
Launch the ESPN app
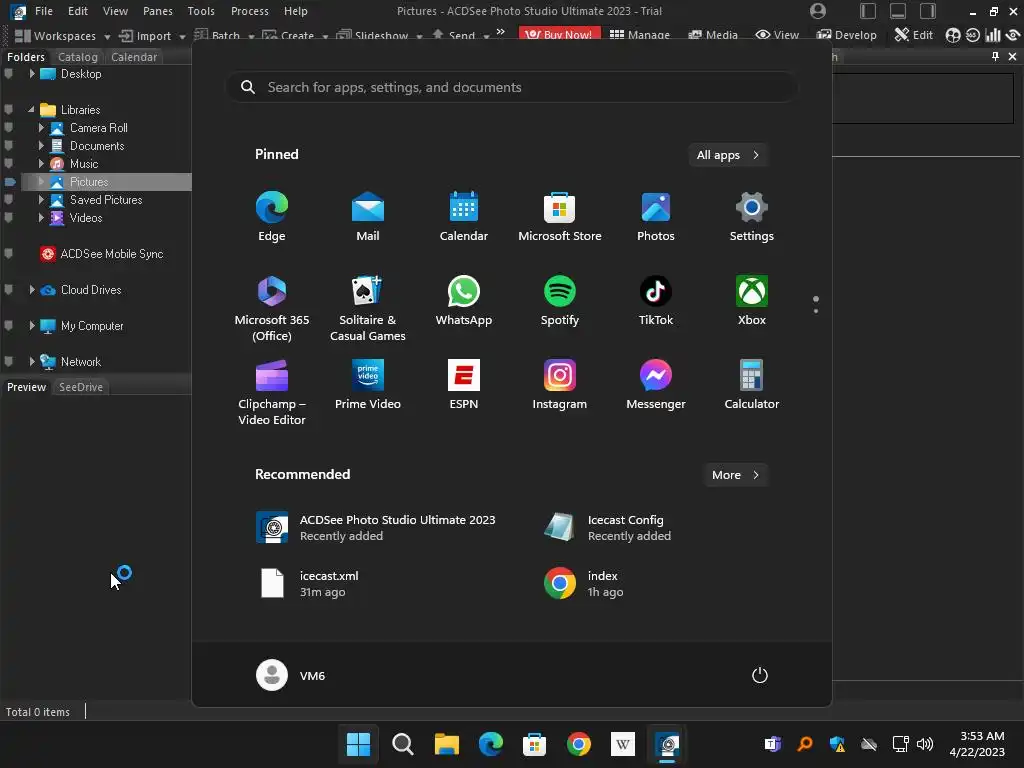pos(464,385)
